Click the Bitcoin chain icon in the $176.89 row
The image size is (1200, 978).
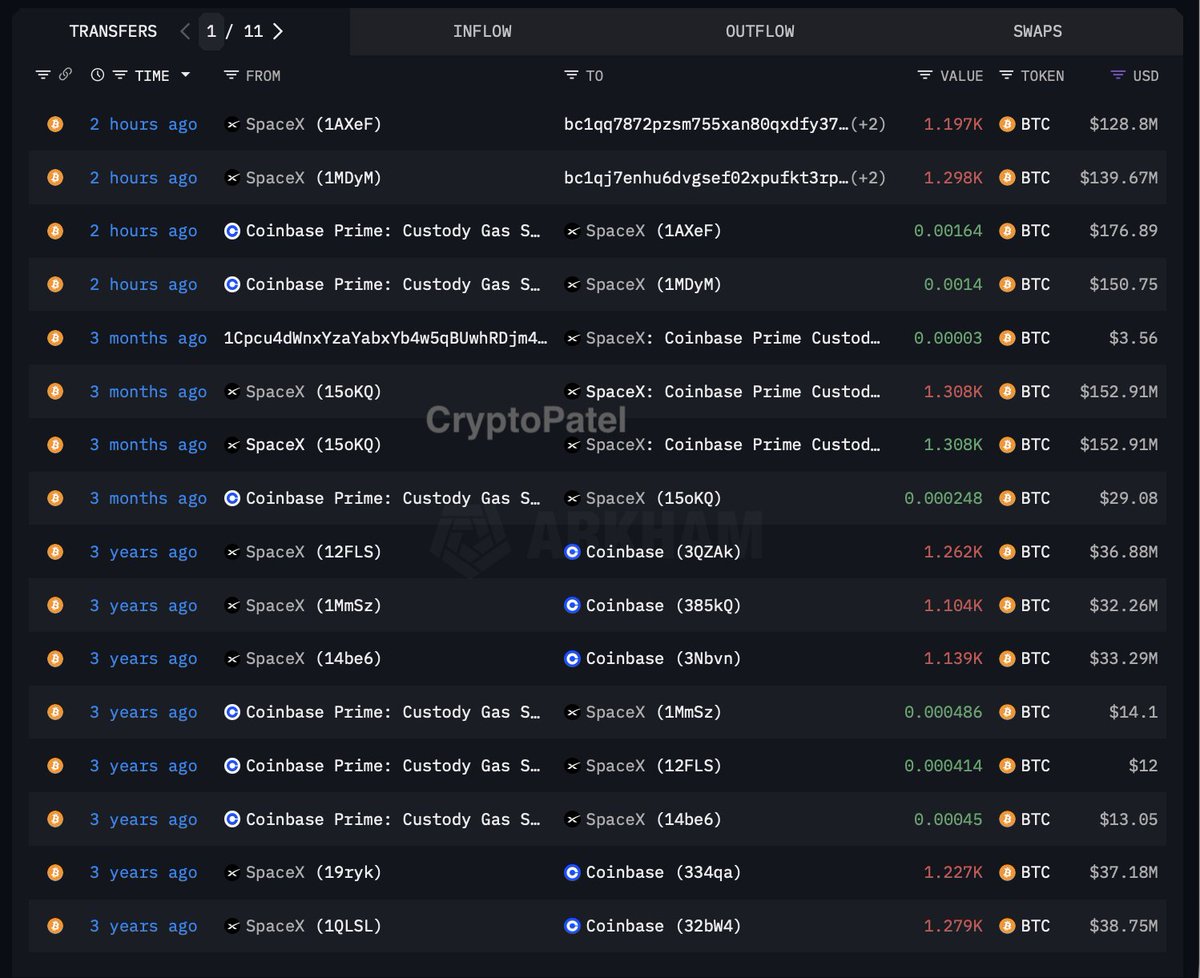55,231
